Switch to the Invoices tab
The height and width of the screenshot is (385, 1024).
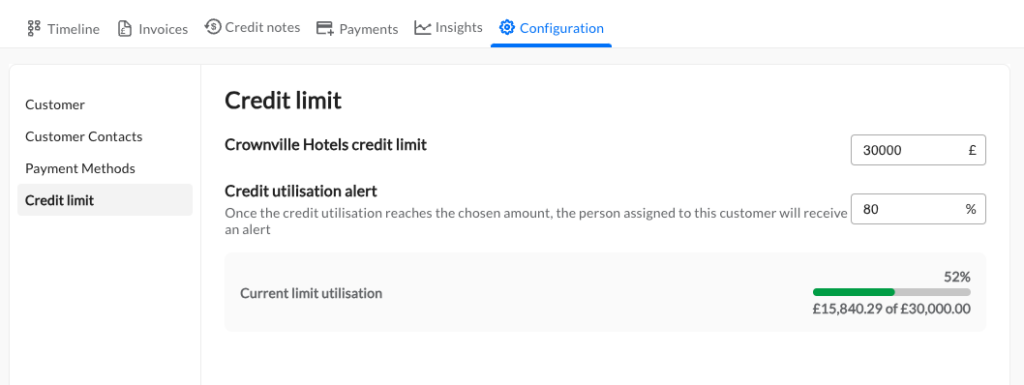tap(153, 29)
